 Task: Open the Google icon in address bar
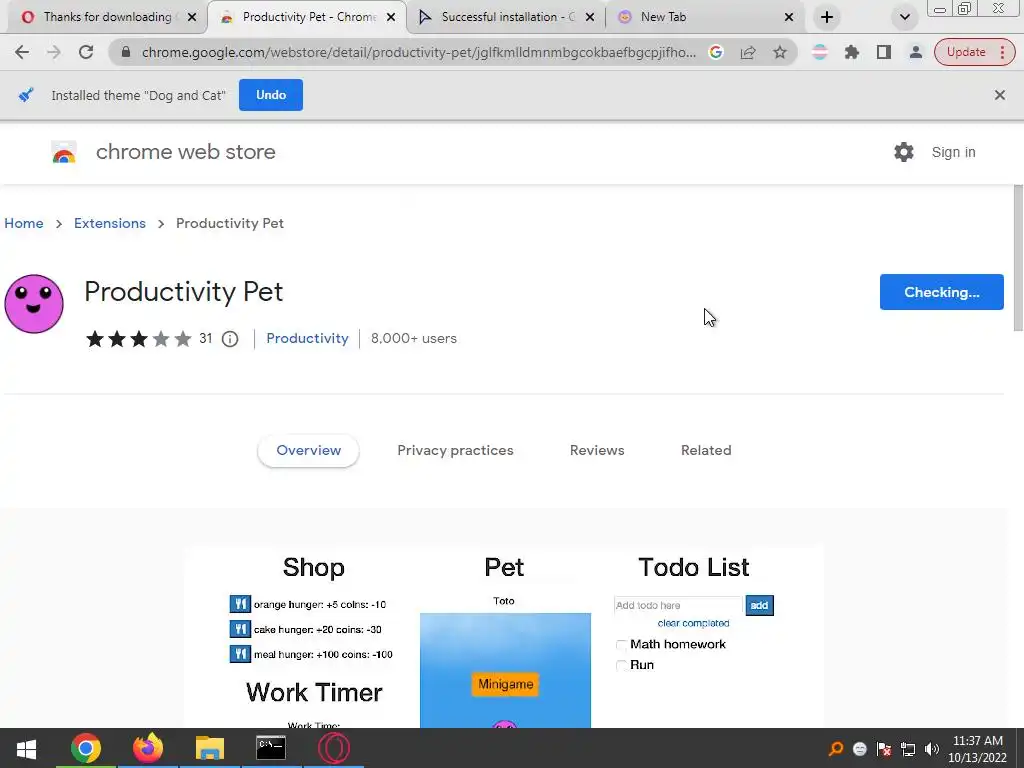point(716,52)
